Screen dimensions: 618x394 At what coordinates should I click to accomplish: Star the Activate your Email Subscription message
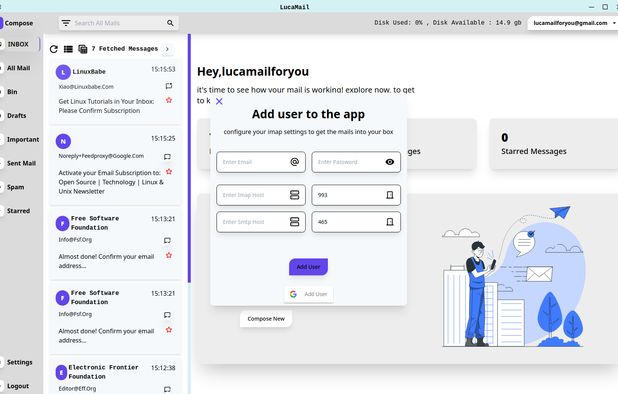pos(169,172)
